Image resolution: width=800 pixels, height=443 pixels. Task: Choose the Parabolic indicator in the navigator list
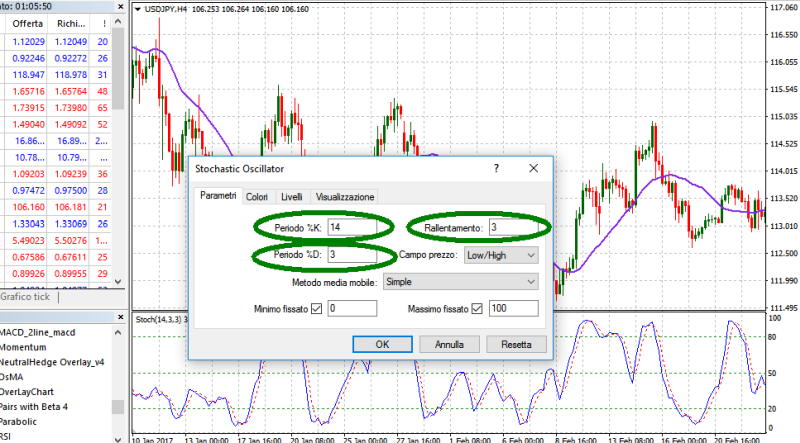click(24, 420)
